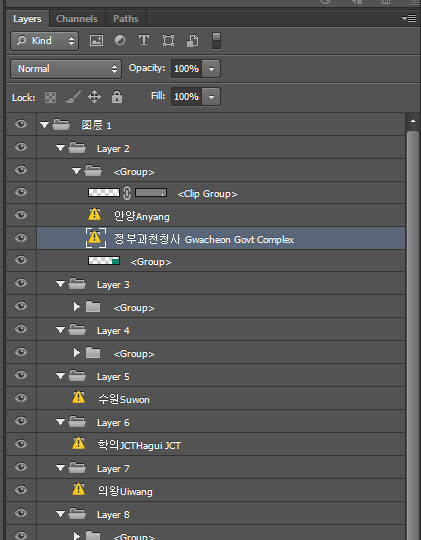Hide Gwacheon Govt Complex layer

(x=21, y=238)
